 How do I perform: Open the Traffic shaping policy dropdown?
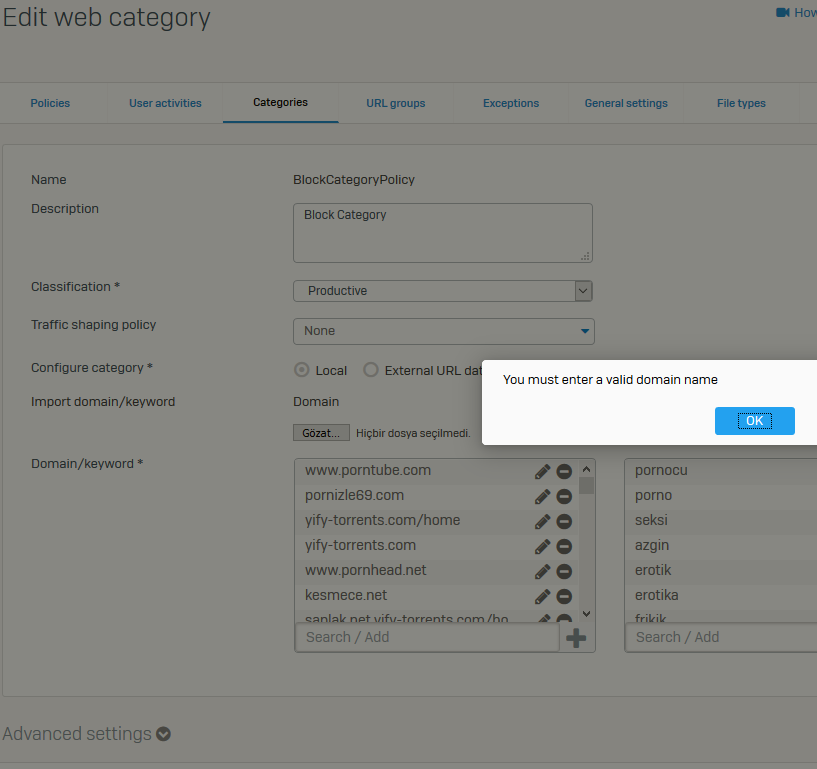pos(443,331)
